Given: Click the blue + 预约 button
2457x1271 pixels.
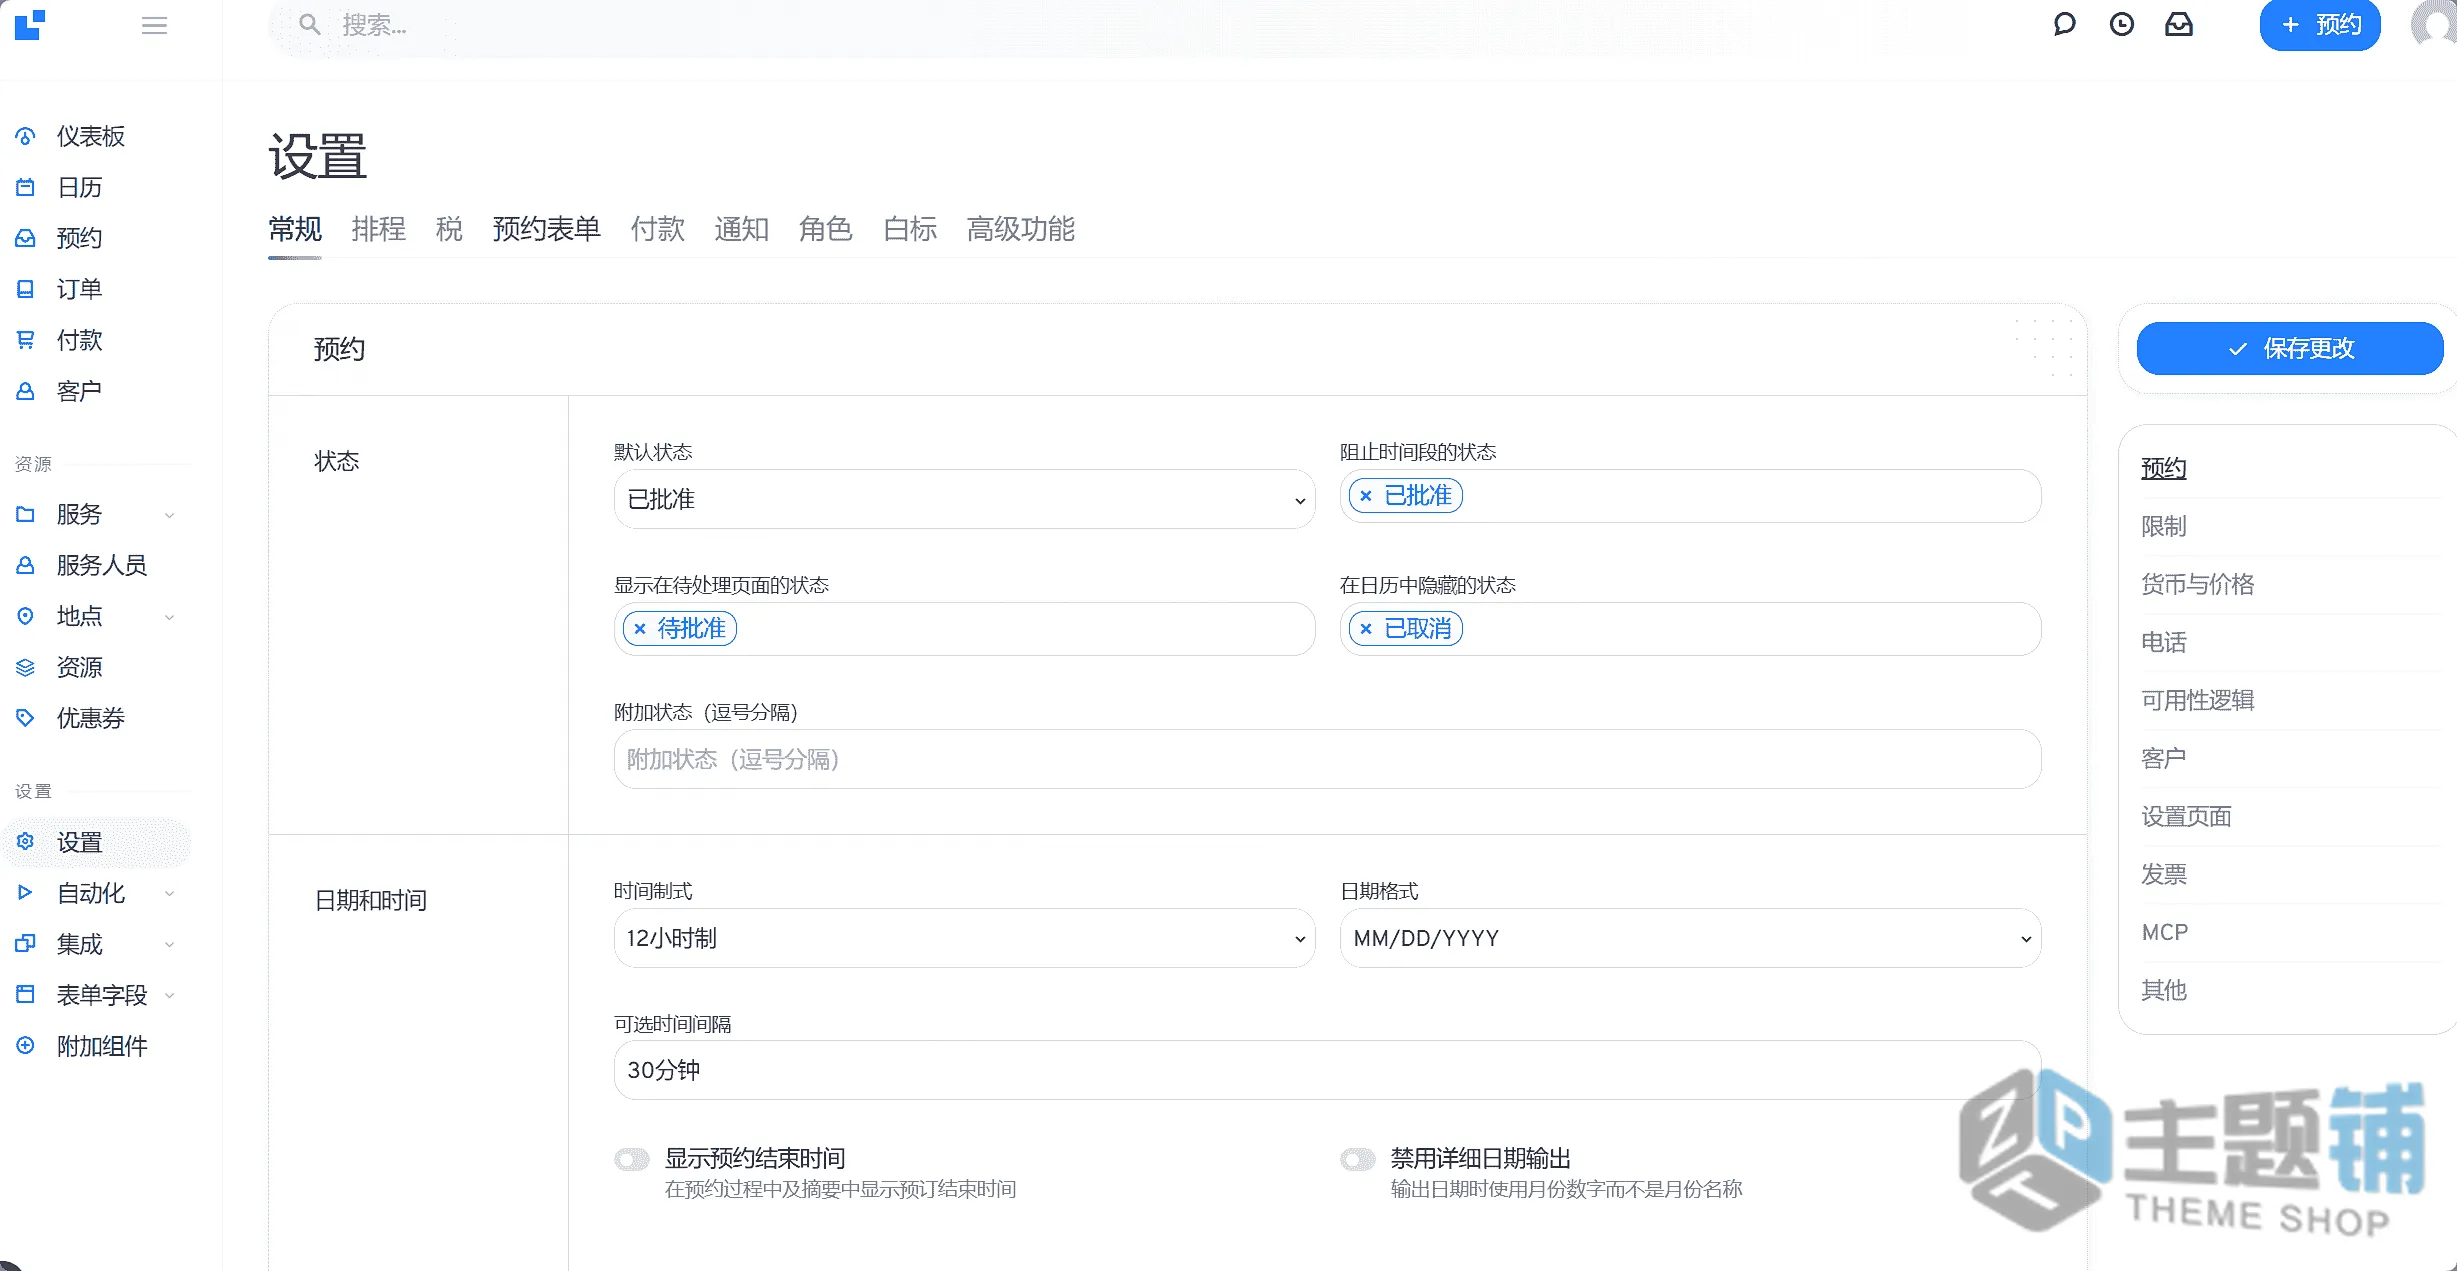Looking at the screenshot, I should (x=2320, y=25).
